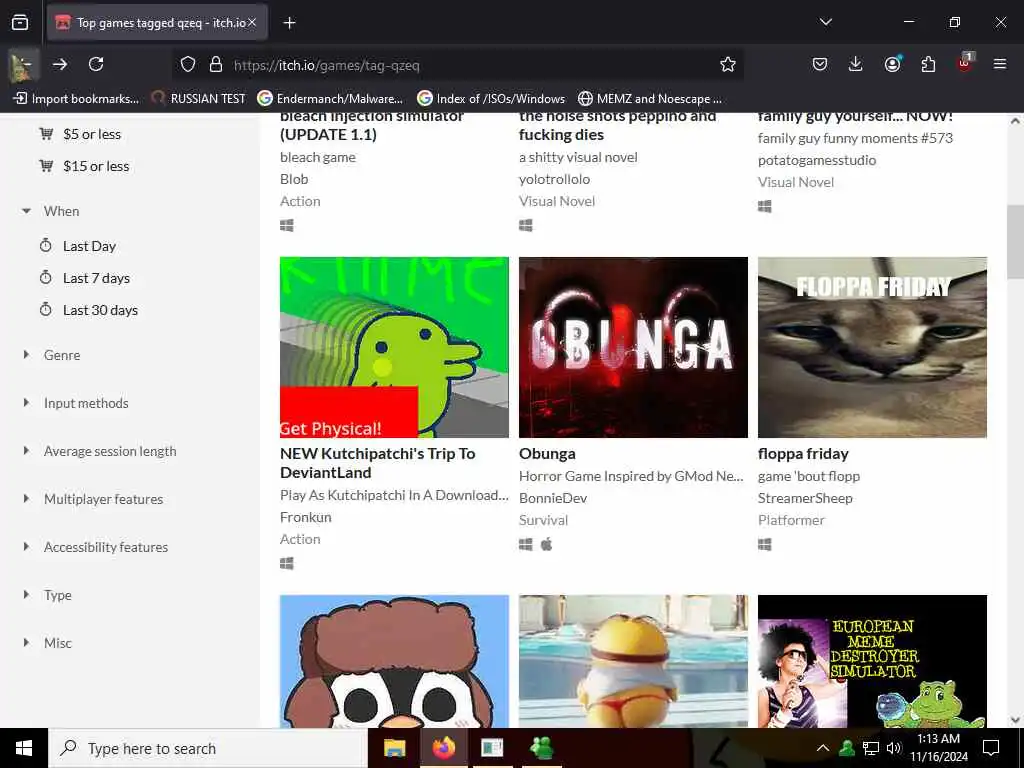Open the Firefox account menu
This screenshot has height=768, width=1024.
[x=892, y=64]
